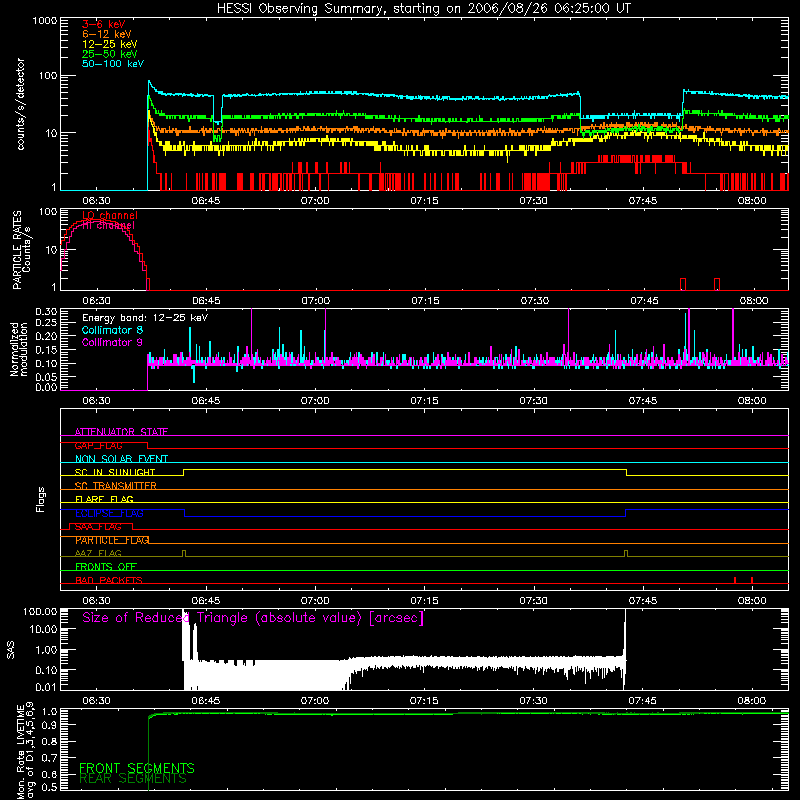The width and height of the screenshot is (800, 800).
Task: Select the HI channel legend label
Action: point(109,226)
